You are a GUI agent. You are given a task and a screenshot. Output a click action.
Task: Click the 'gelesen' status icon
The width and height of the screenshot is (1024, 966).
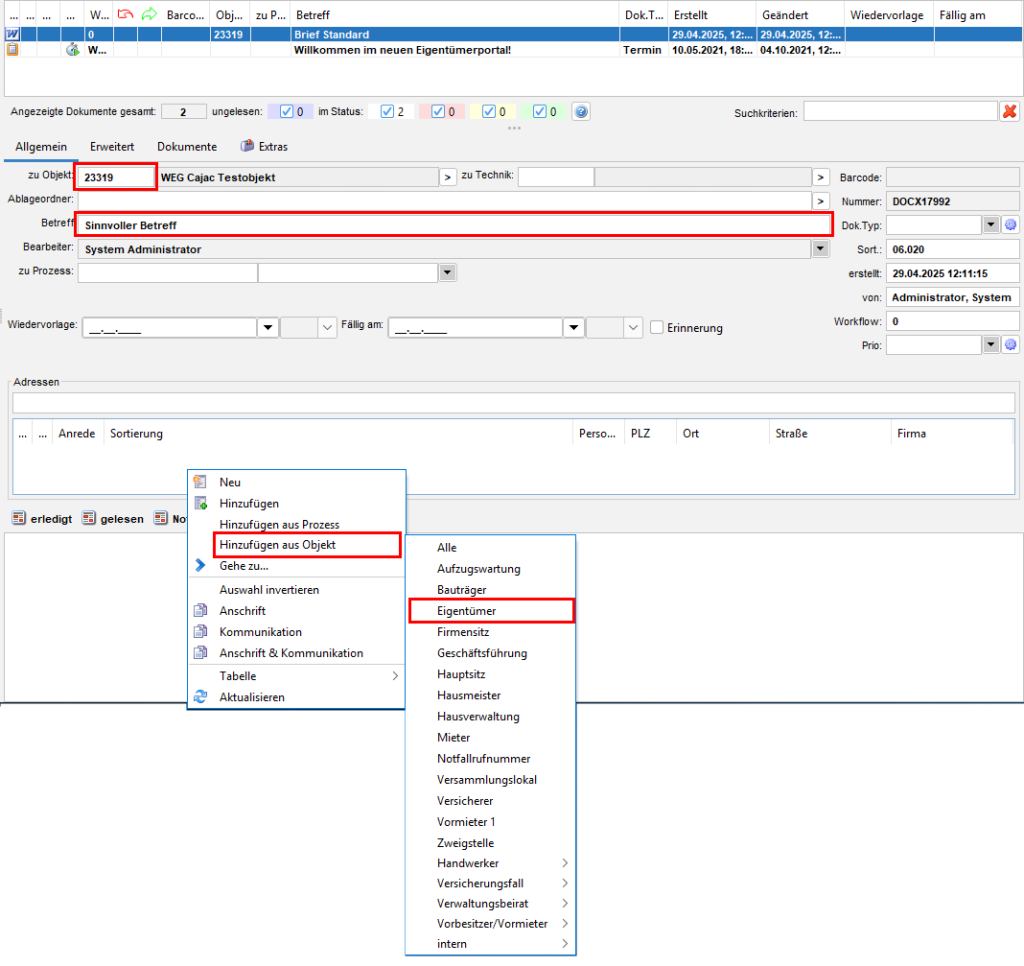pos(88,519)
